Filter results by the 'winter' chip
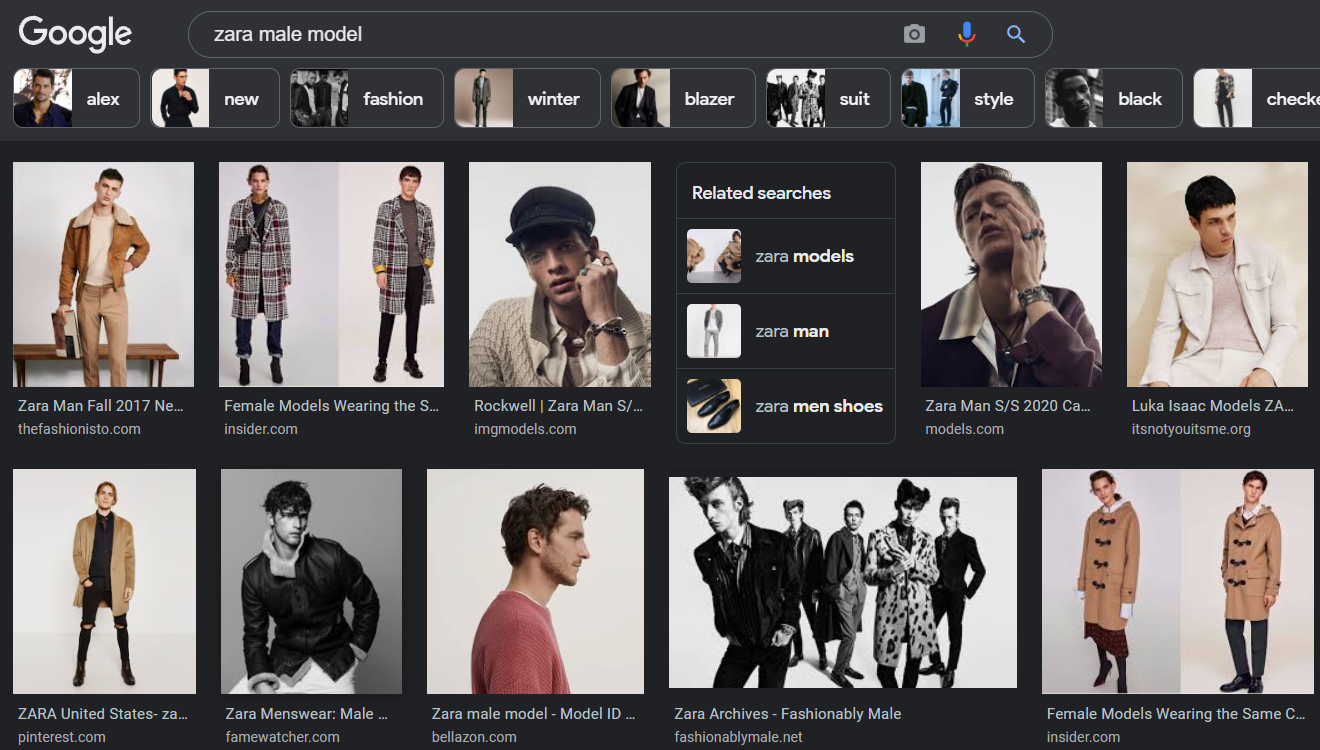1320x750 pixels. click(x=527, y=98)
